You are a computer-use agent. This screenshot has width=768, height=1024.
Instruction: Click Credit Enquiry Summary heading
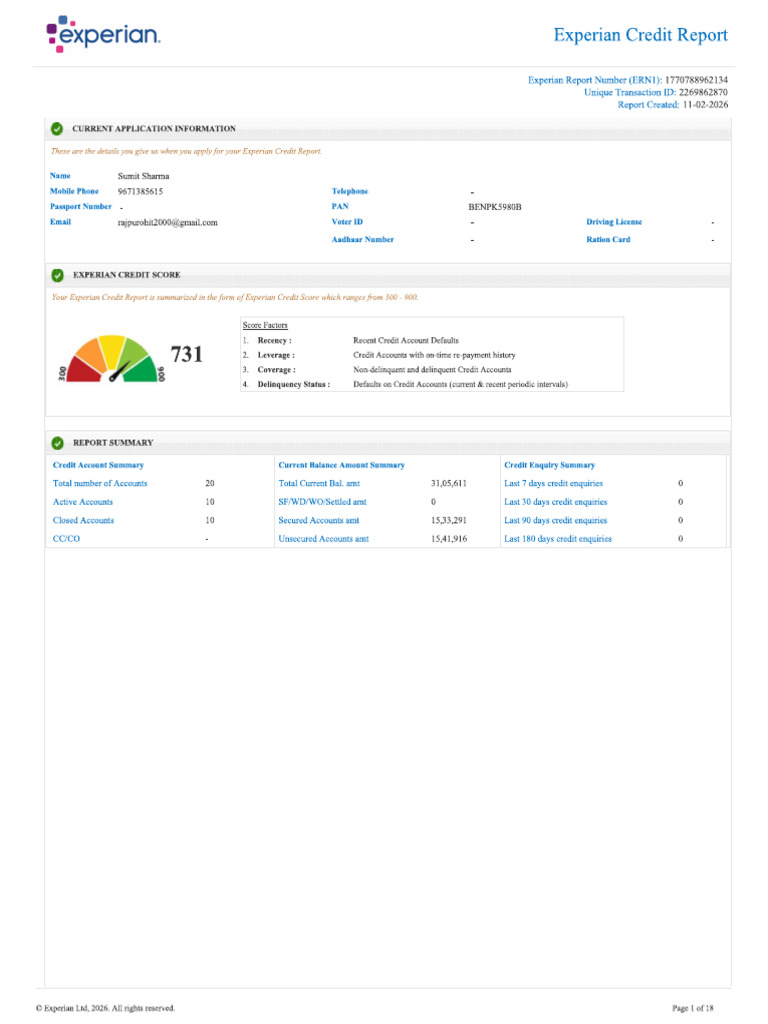[549, 466]
